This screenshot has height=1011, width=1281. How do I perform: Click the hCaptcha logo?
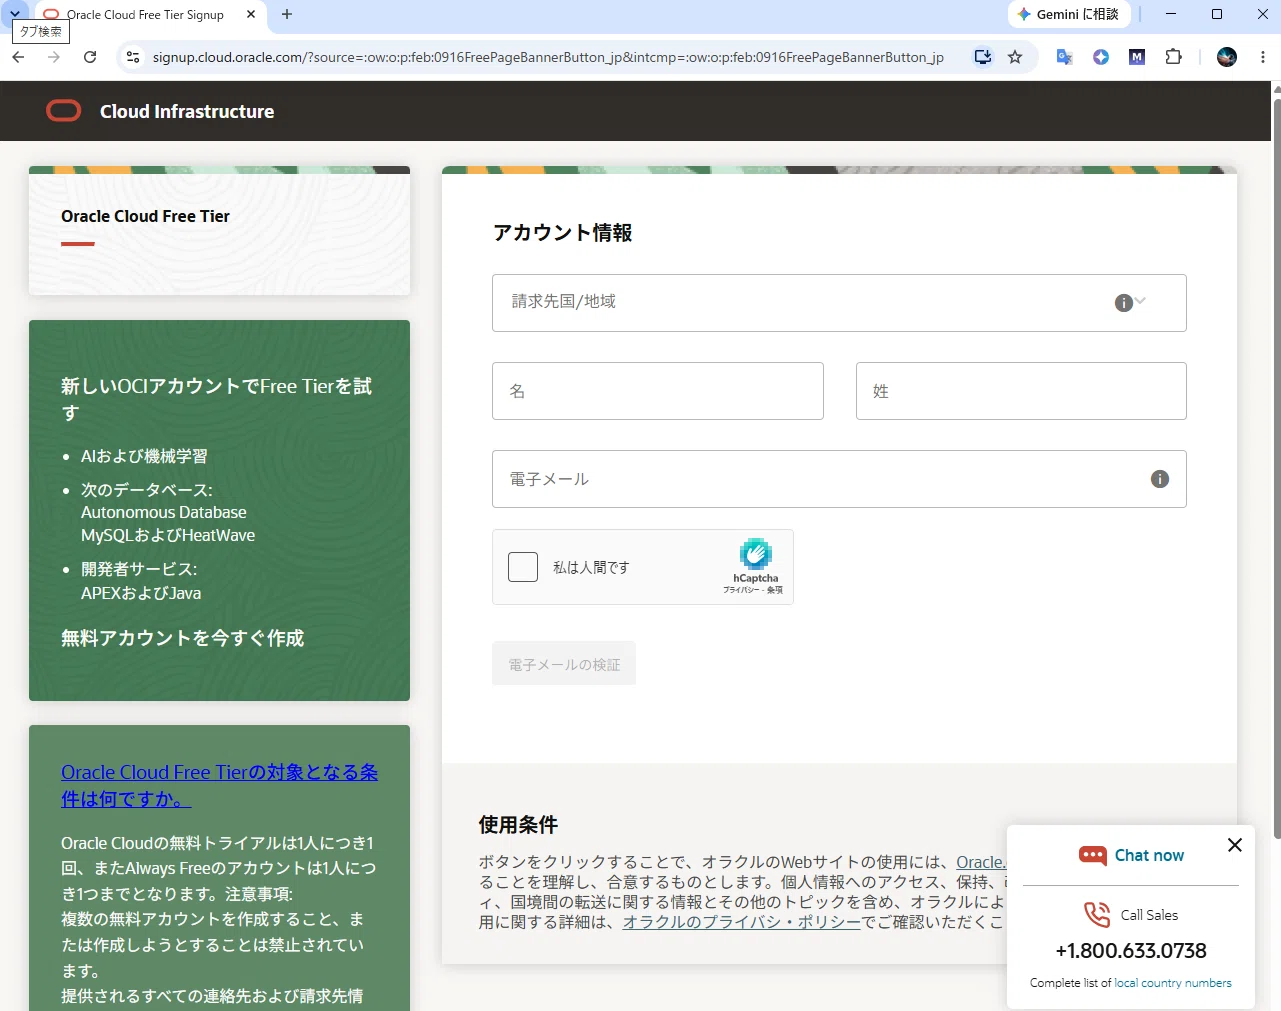(x=756, y=553)
